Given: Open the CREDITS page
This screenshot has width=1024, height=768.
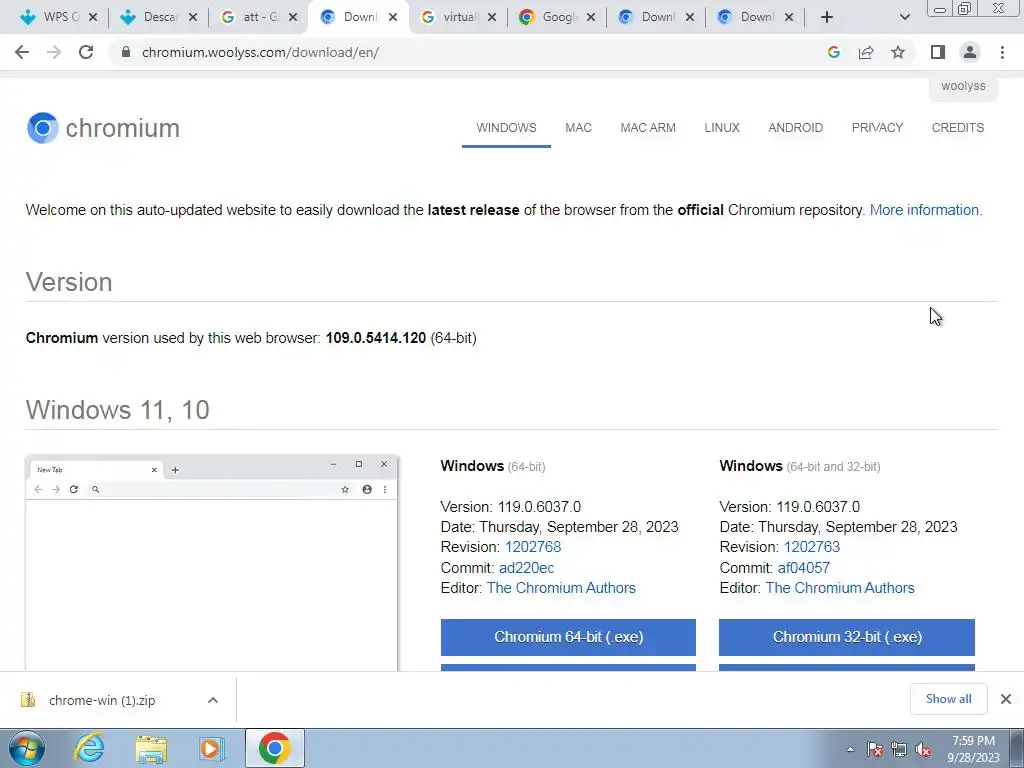Looking at the screenshot, I should coord(957,128).
